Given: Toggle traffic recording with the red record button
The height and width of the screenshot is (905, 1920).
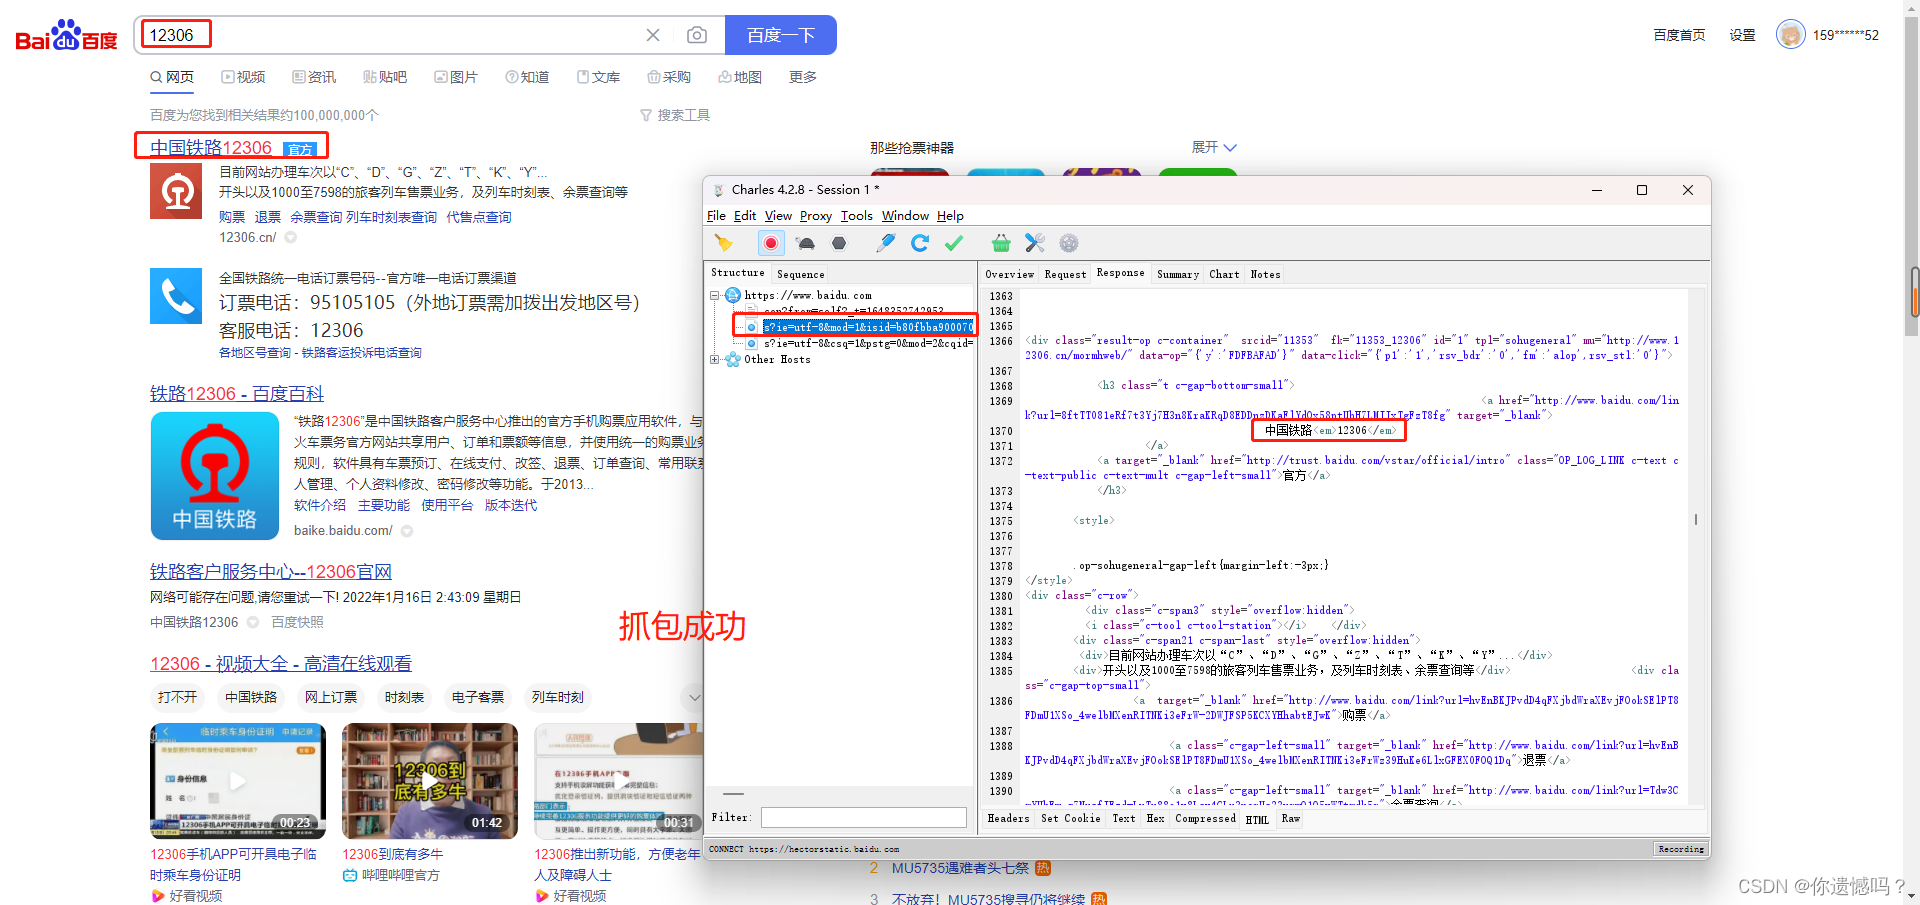Looking at the screenshot, I should tap(770, 243).
